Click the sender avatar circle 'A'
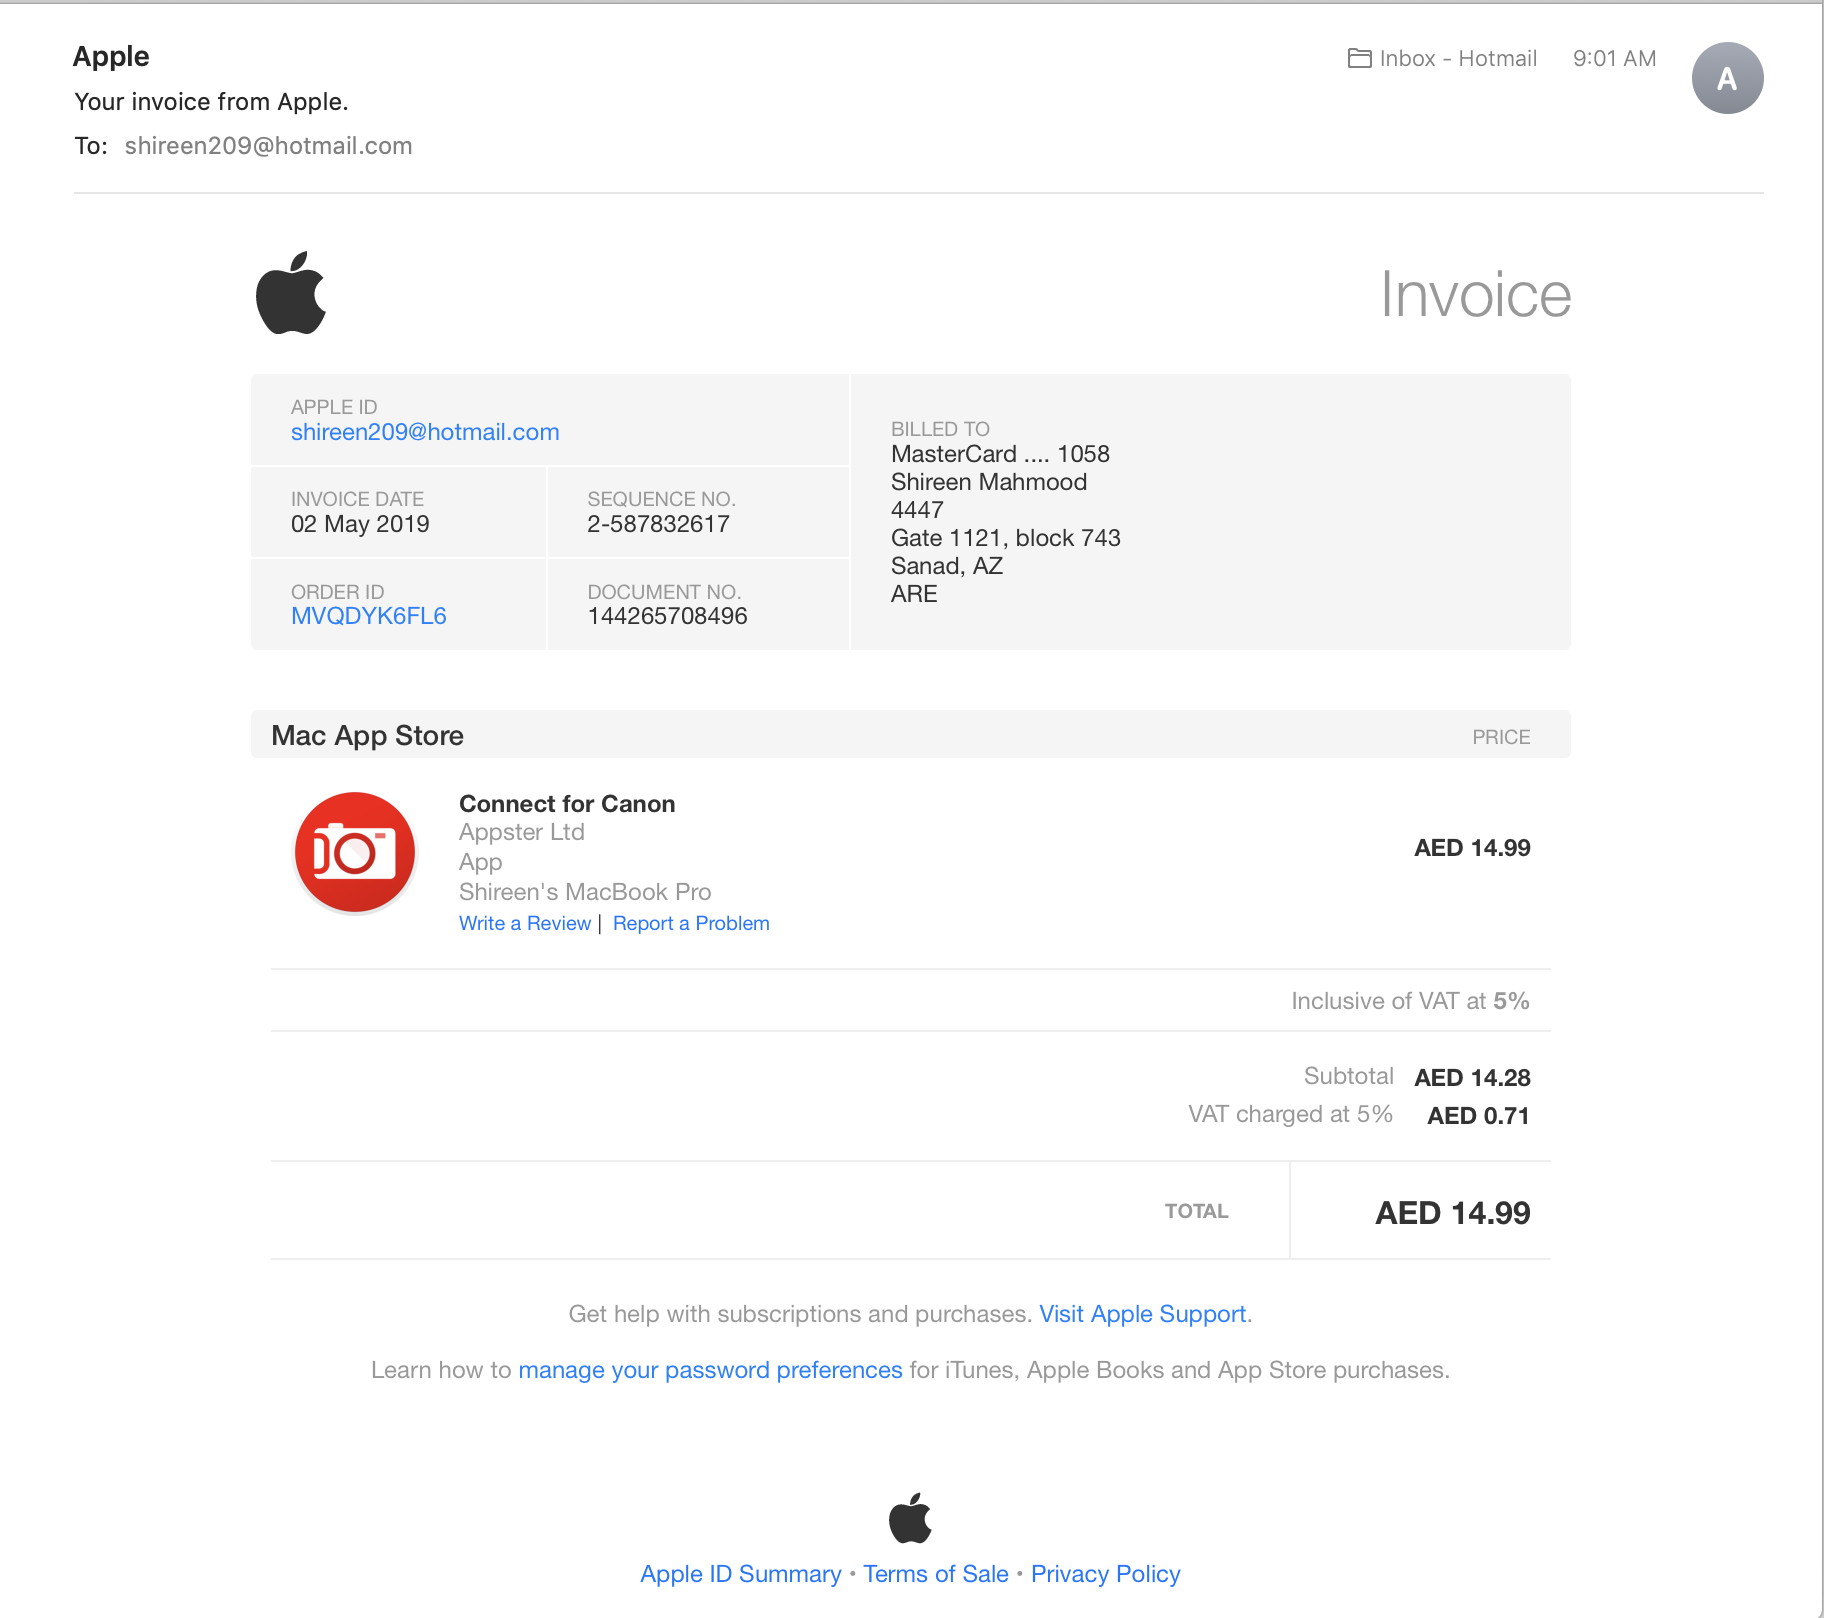The image size is (1824, 1618). [x=1727, y=78]
